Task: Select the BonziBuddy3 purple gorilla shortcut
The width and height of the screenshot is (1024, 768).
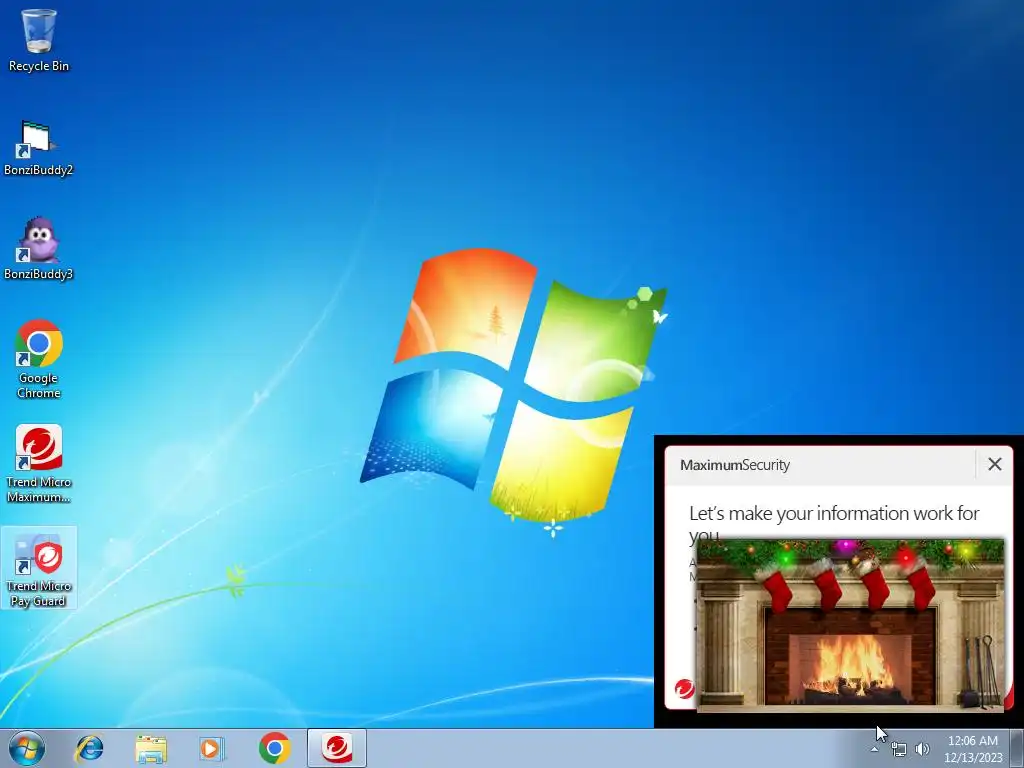Action: 39,249
